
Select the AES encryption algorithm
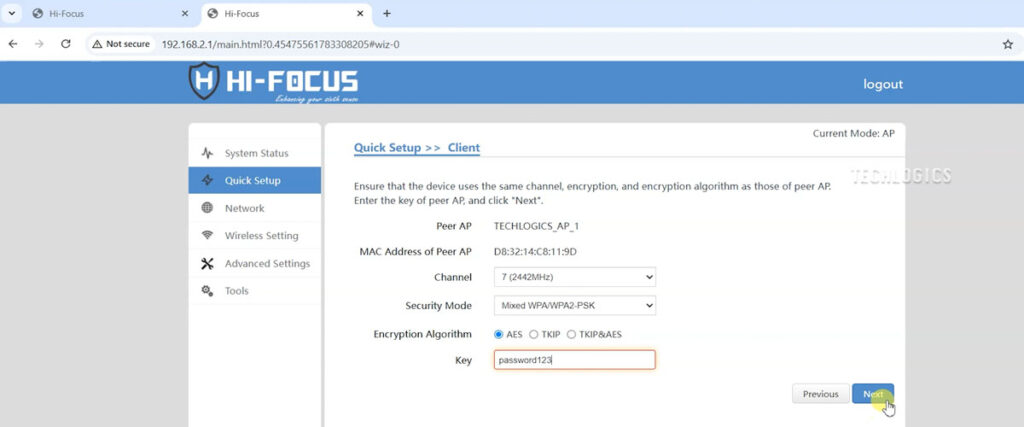(x=499, y=334)
